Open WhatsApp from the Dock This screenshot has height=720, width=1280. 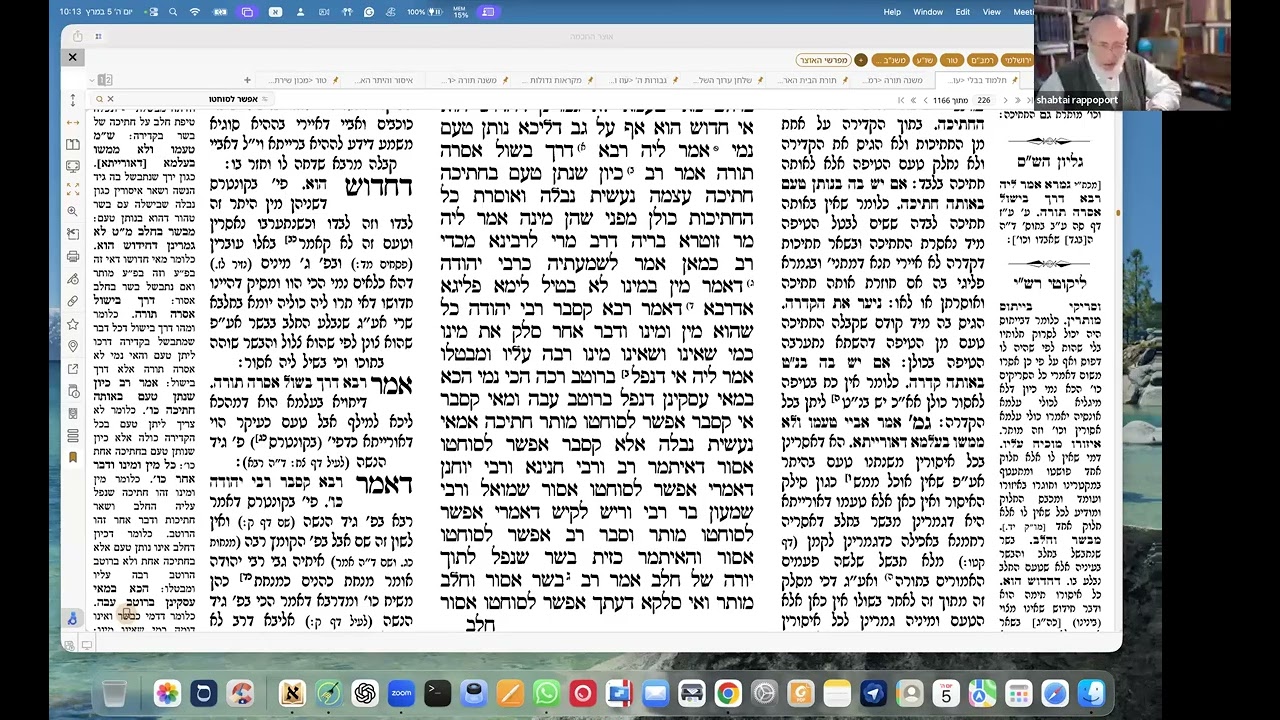point(546,693)
